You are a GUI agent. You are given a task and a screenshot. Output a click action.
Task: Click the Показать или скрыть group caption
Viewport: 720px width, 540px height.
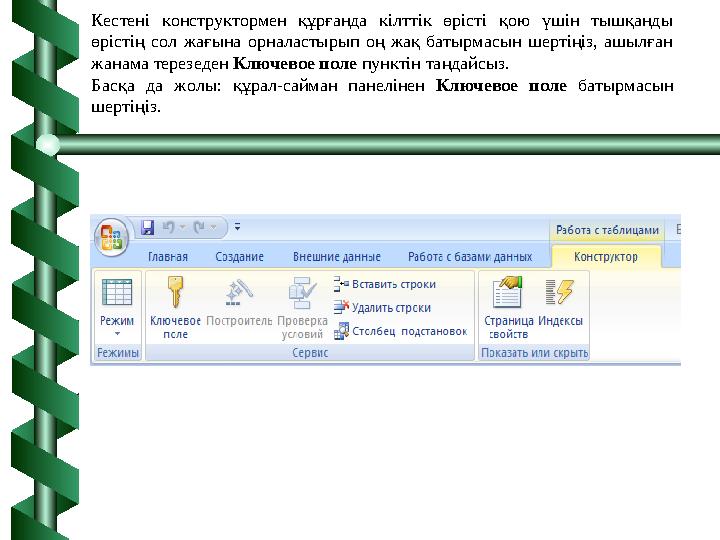point(534,353)
